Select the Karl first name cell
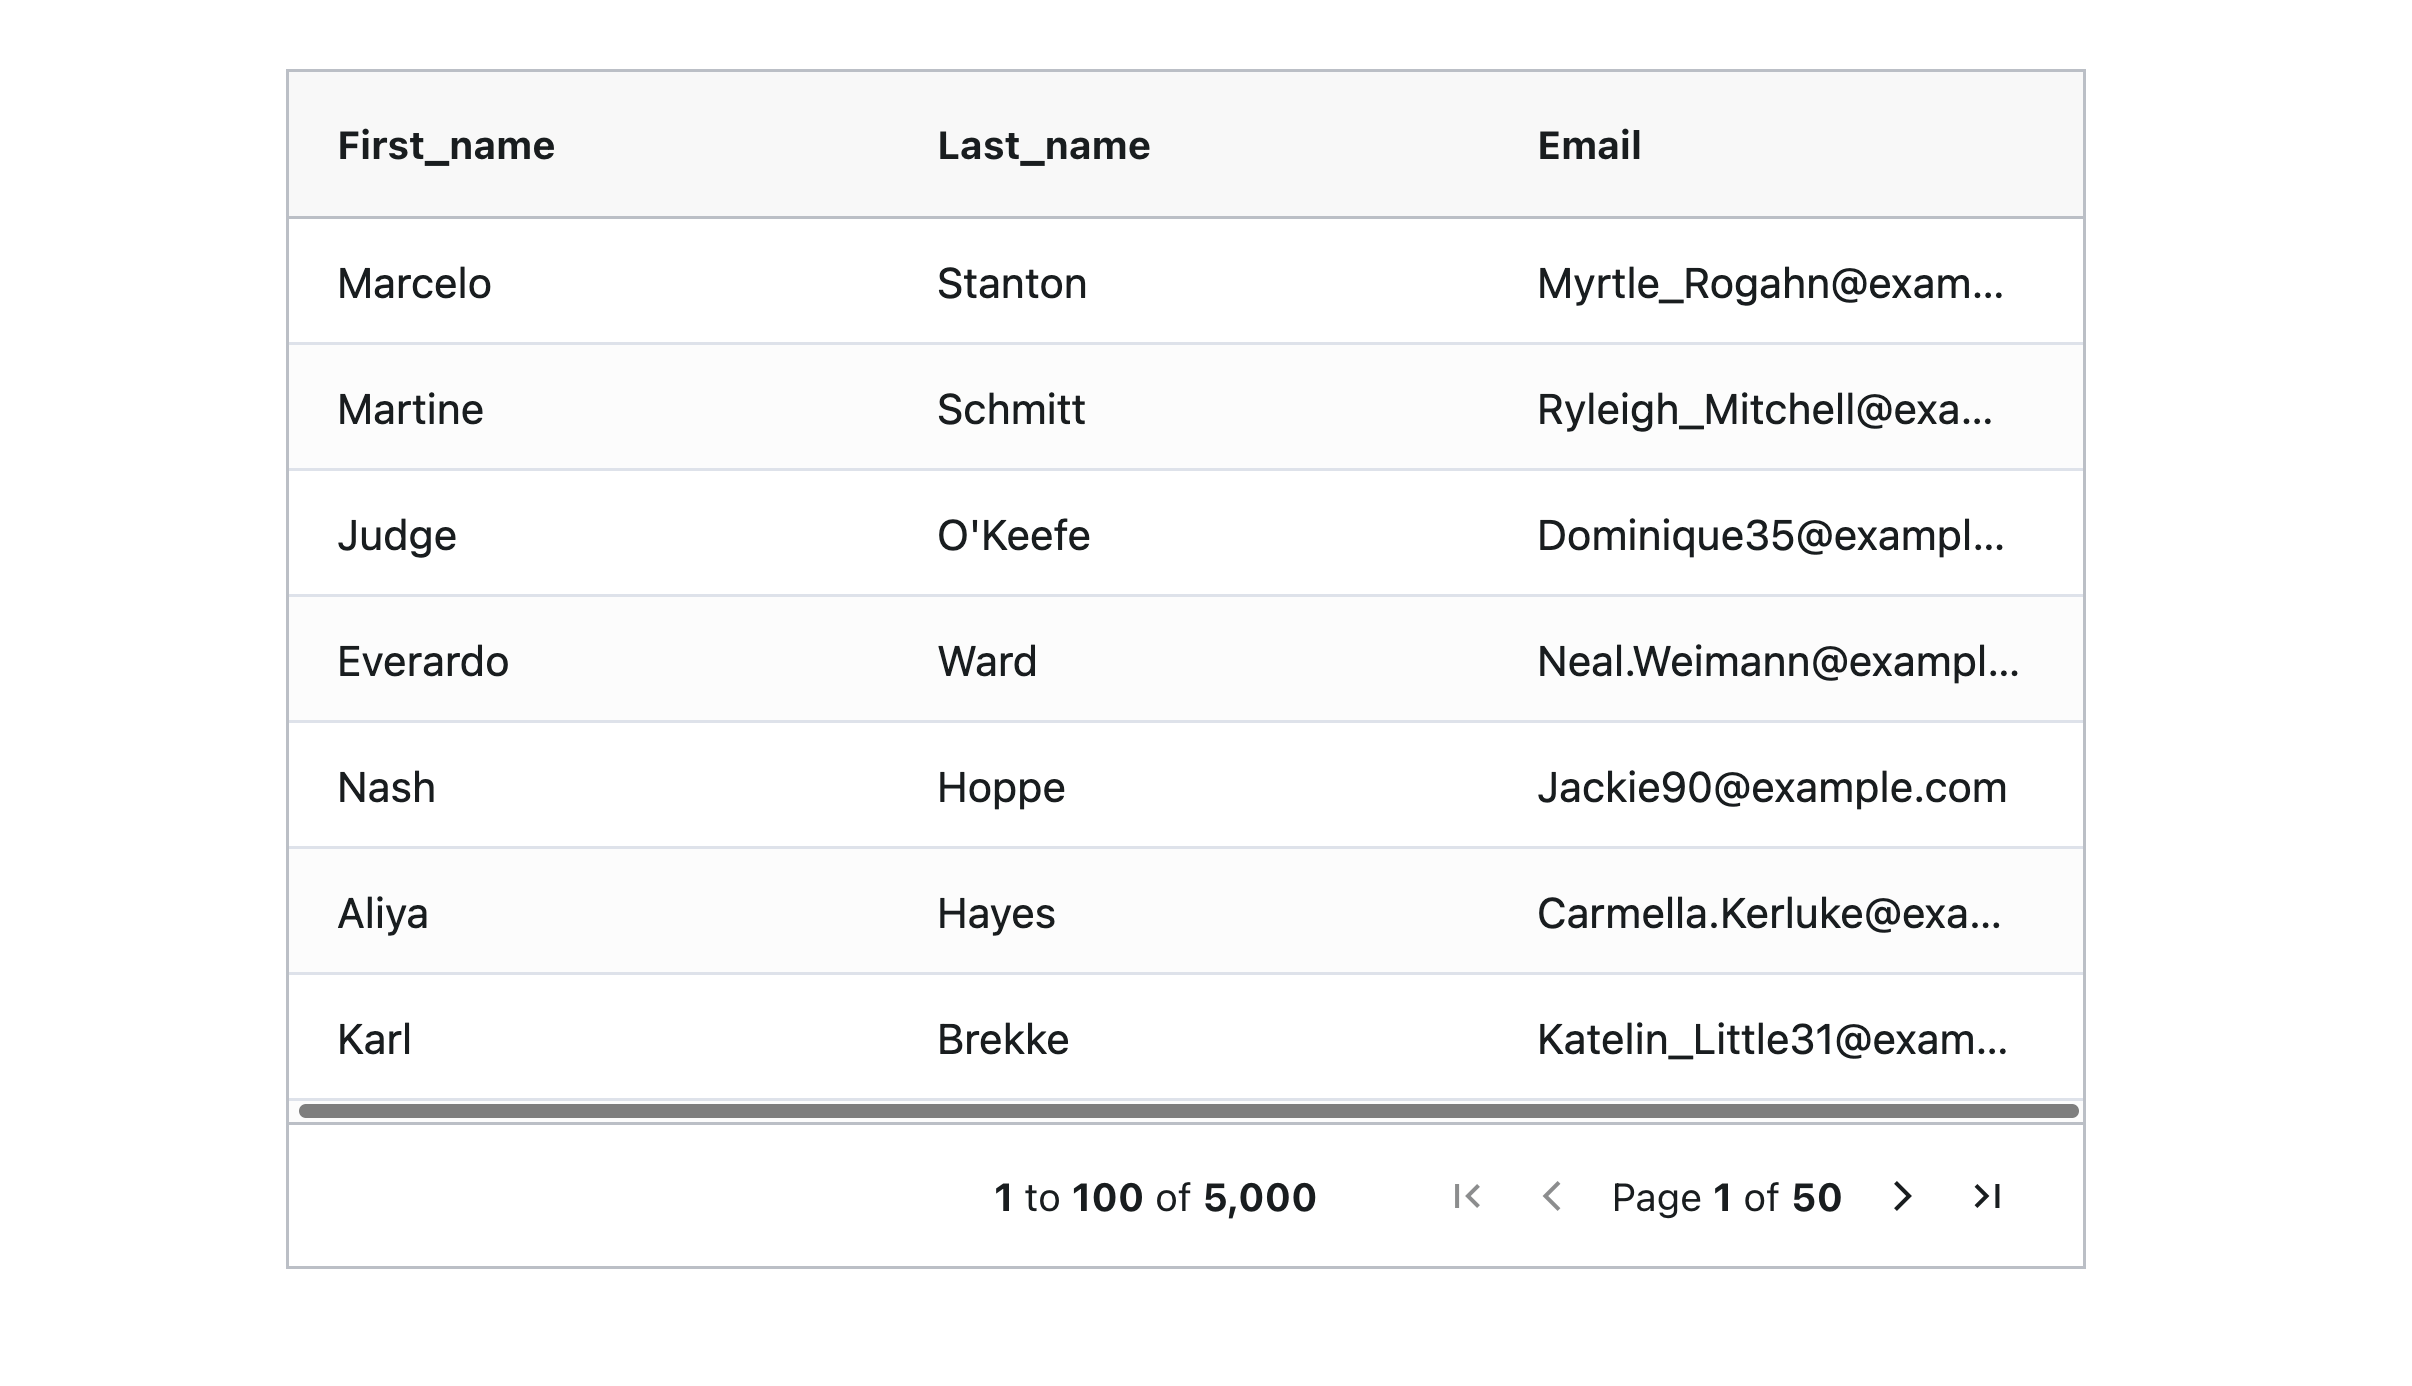 374,1040
